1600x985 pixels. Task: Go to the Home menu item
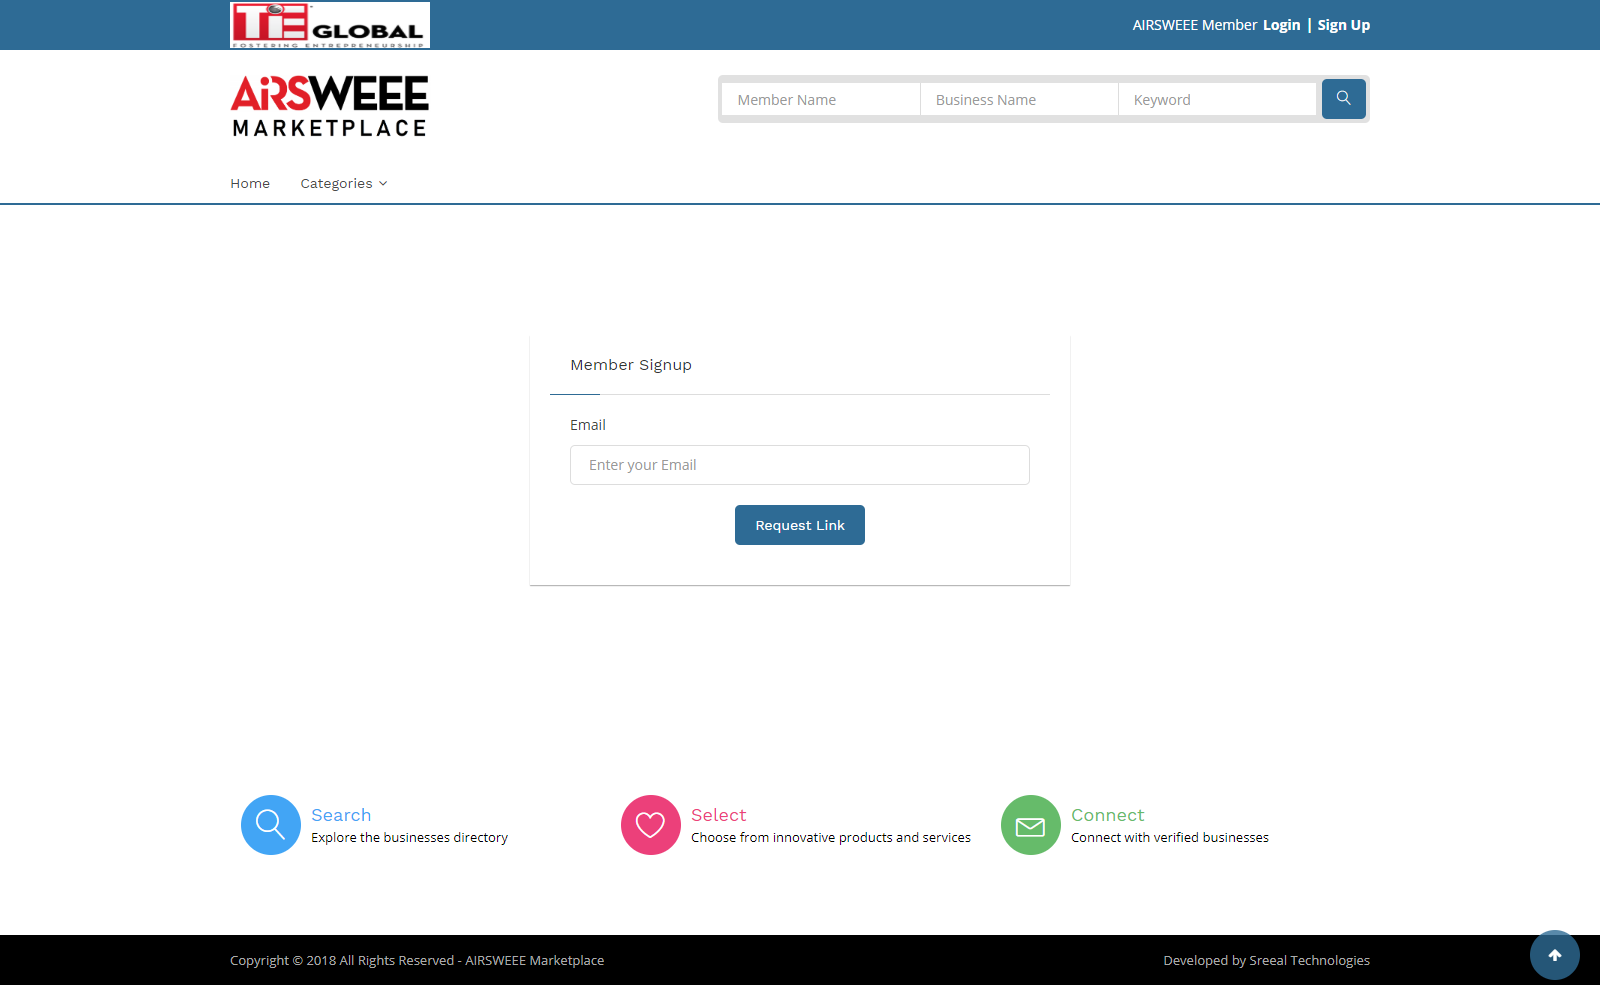250,183
